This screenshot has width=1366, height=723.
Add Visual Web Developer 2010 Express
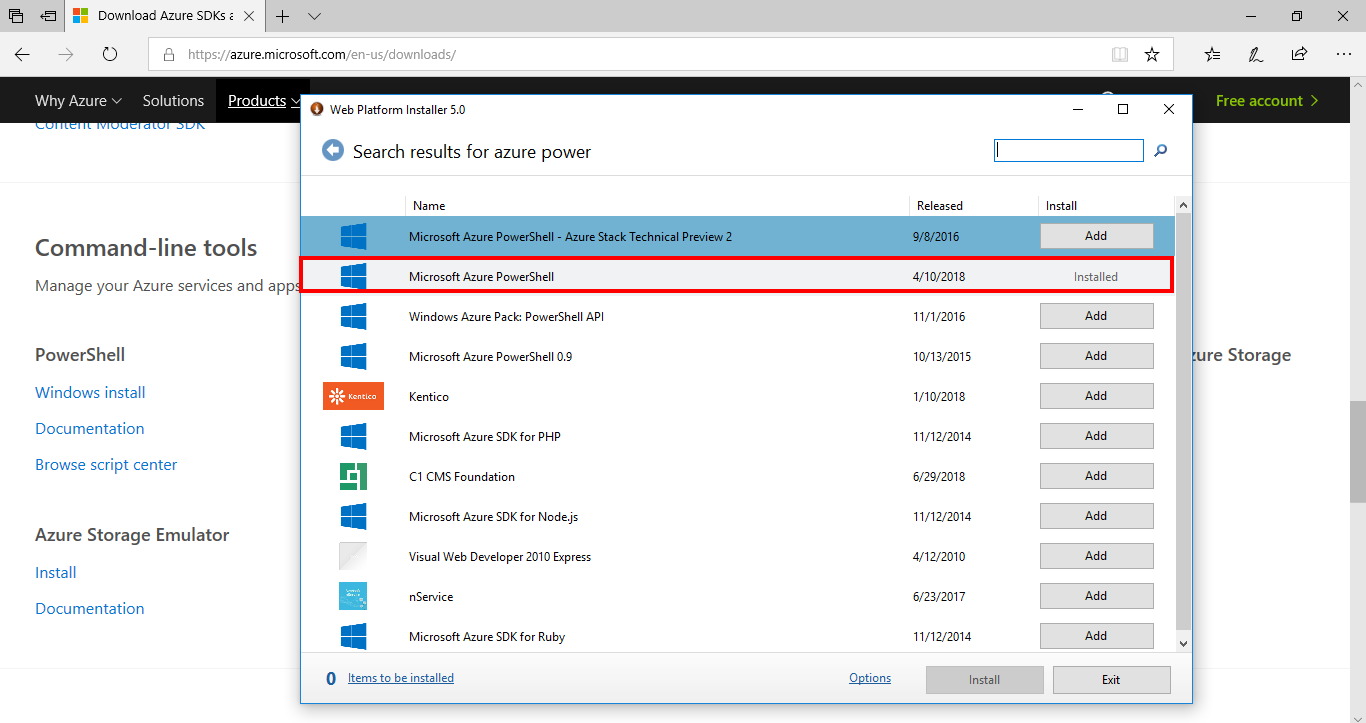1096,556
